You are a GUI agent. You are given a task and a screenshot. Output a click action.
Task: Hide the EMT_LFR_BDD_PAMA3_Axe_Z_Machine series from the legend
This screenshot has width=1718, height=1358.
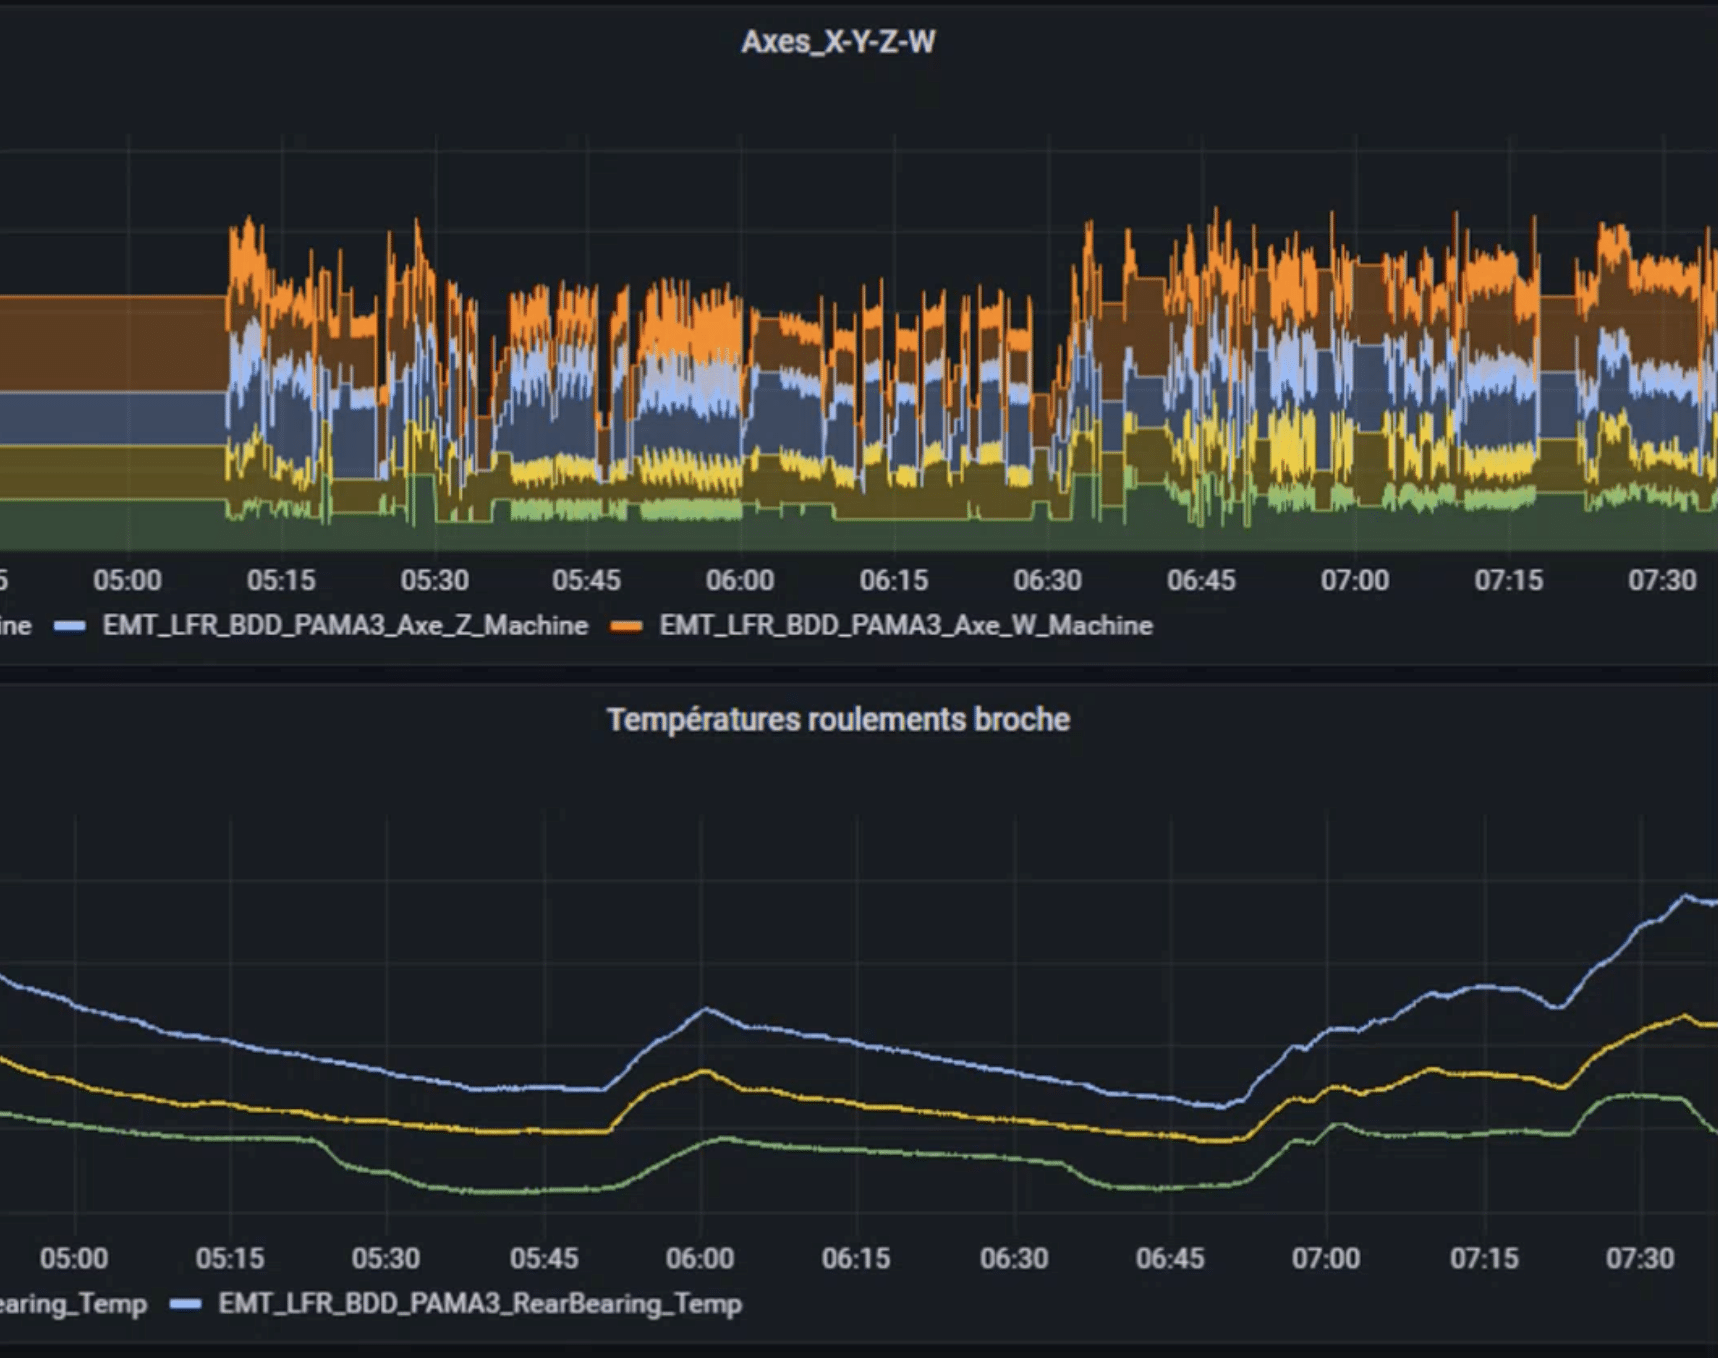345,625
